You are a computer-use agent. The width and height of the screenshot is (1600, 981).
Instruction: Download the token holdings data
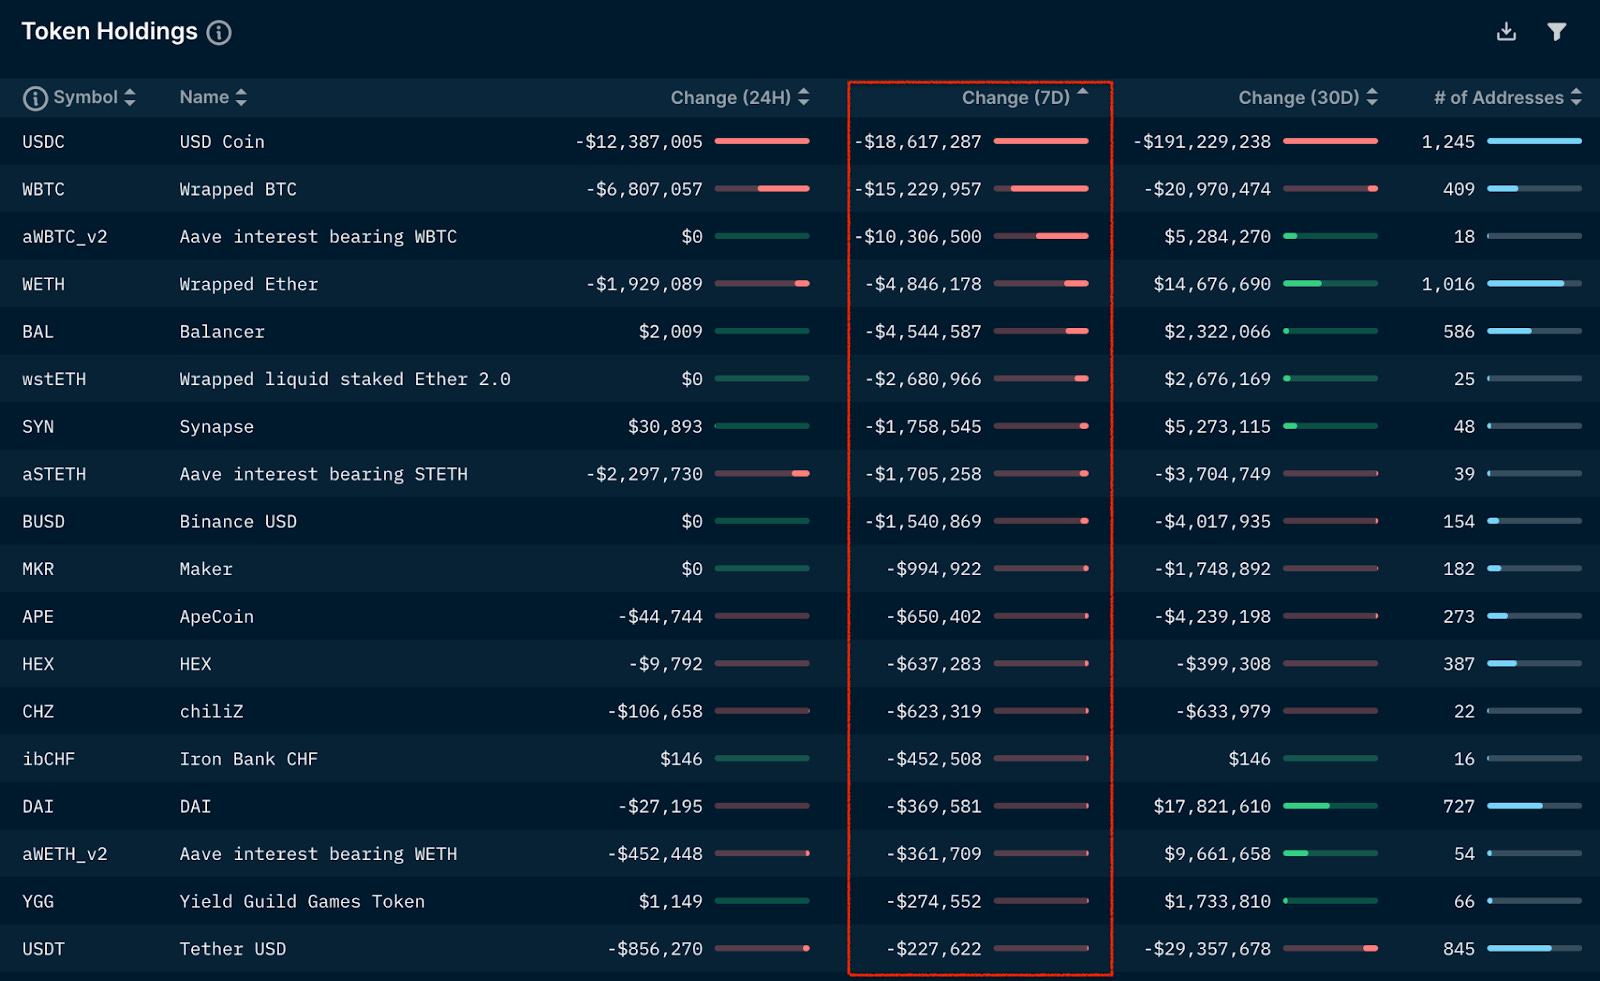tap(1506, 32)
